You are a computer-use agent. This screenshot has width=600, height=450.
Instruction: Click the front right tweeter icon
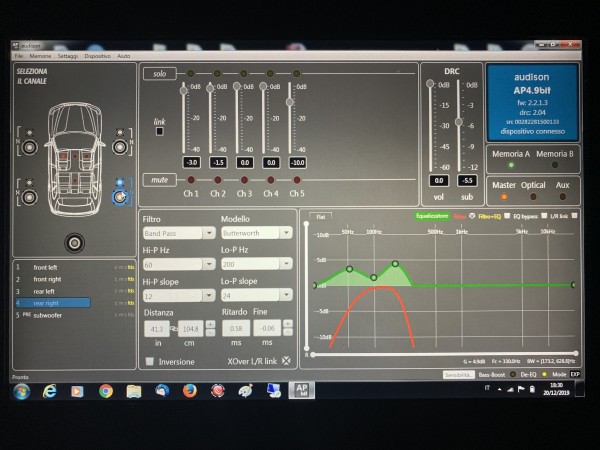tap(120, 132)
